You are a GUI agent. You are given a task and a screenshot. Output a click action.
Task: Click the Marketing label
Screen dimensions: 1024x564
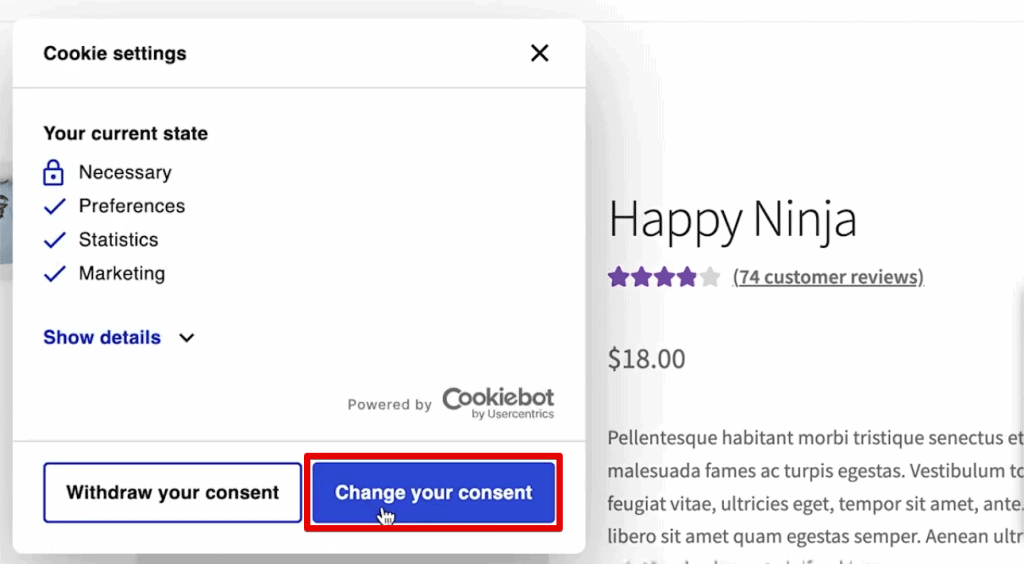[122, 274]
